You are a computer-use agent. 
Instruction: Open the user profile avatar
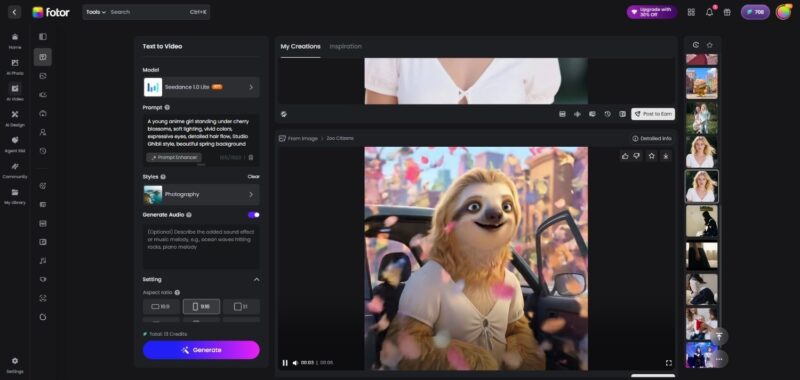[783, 12]
